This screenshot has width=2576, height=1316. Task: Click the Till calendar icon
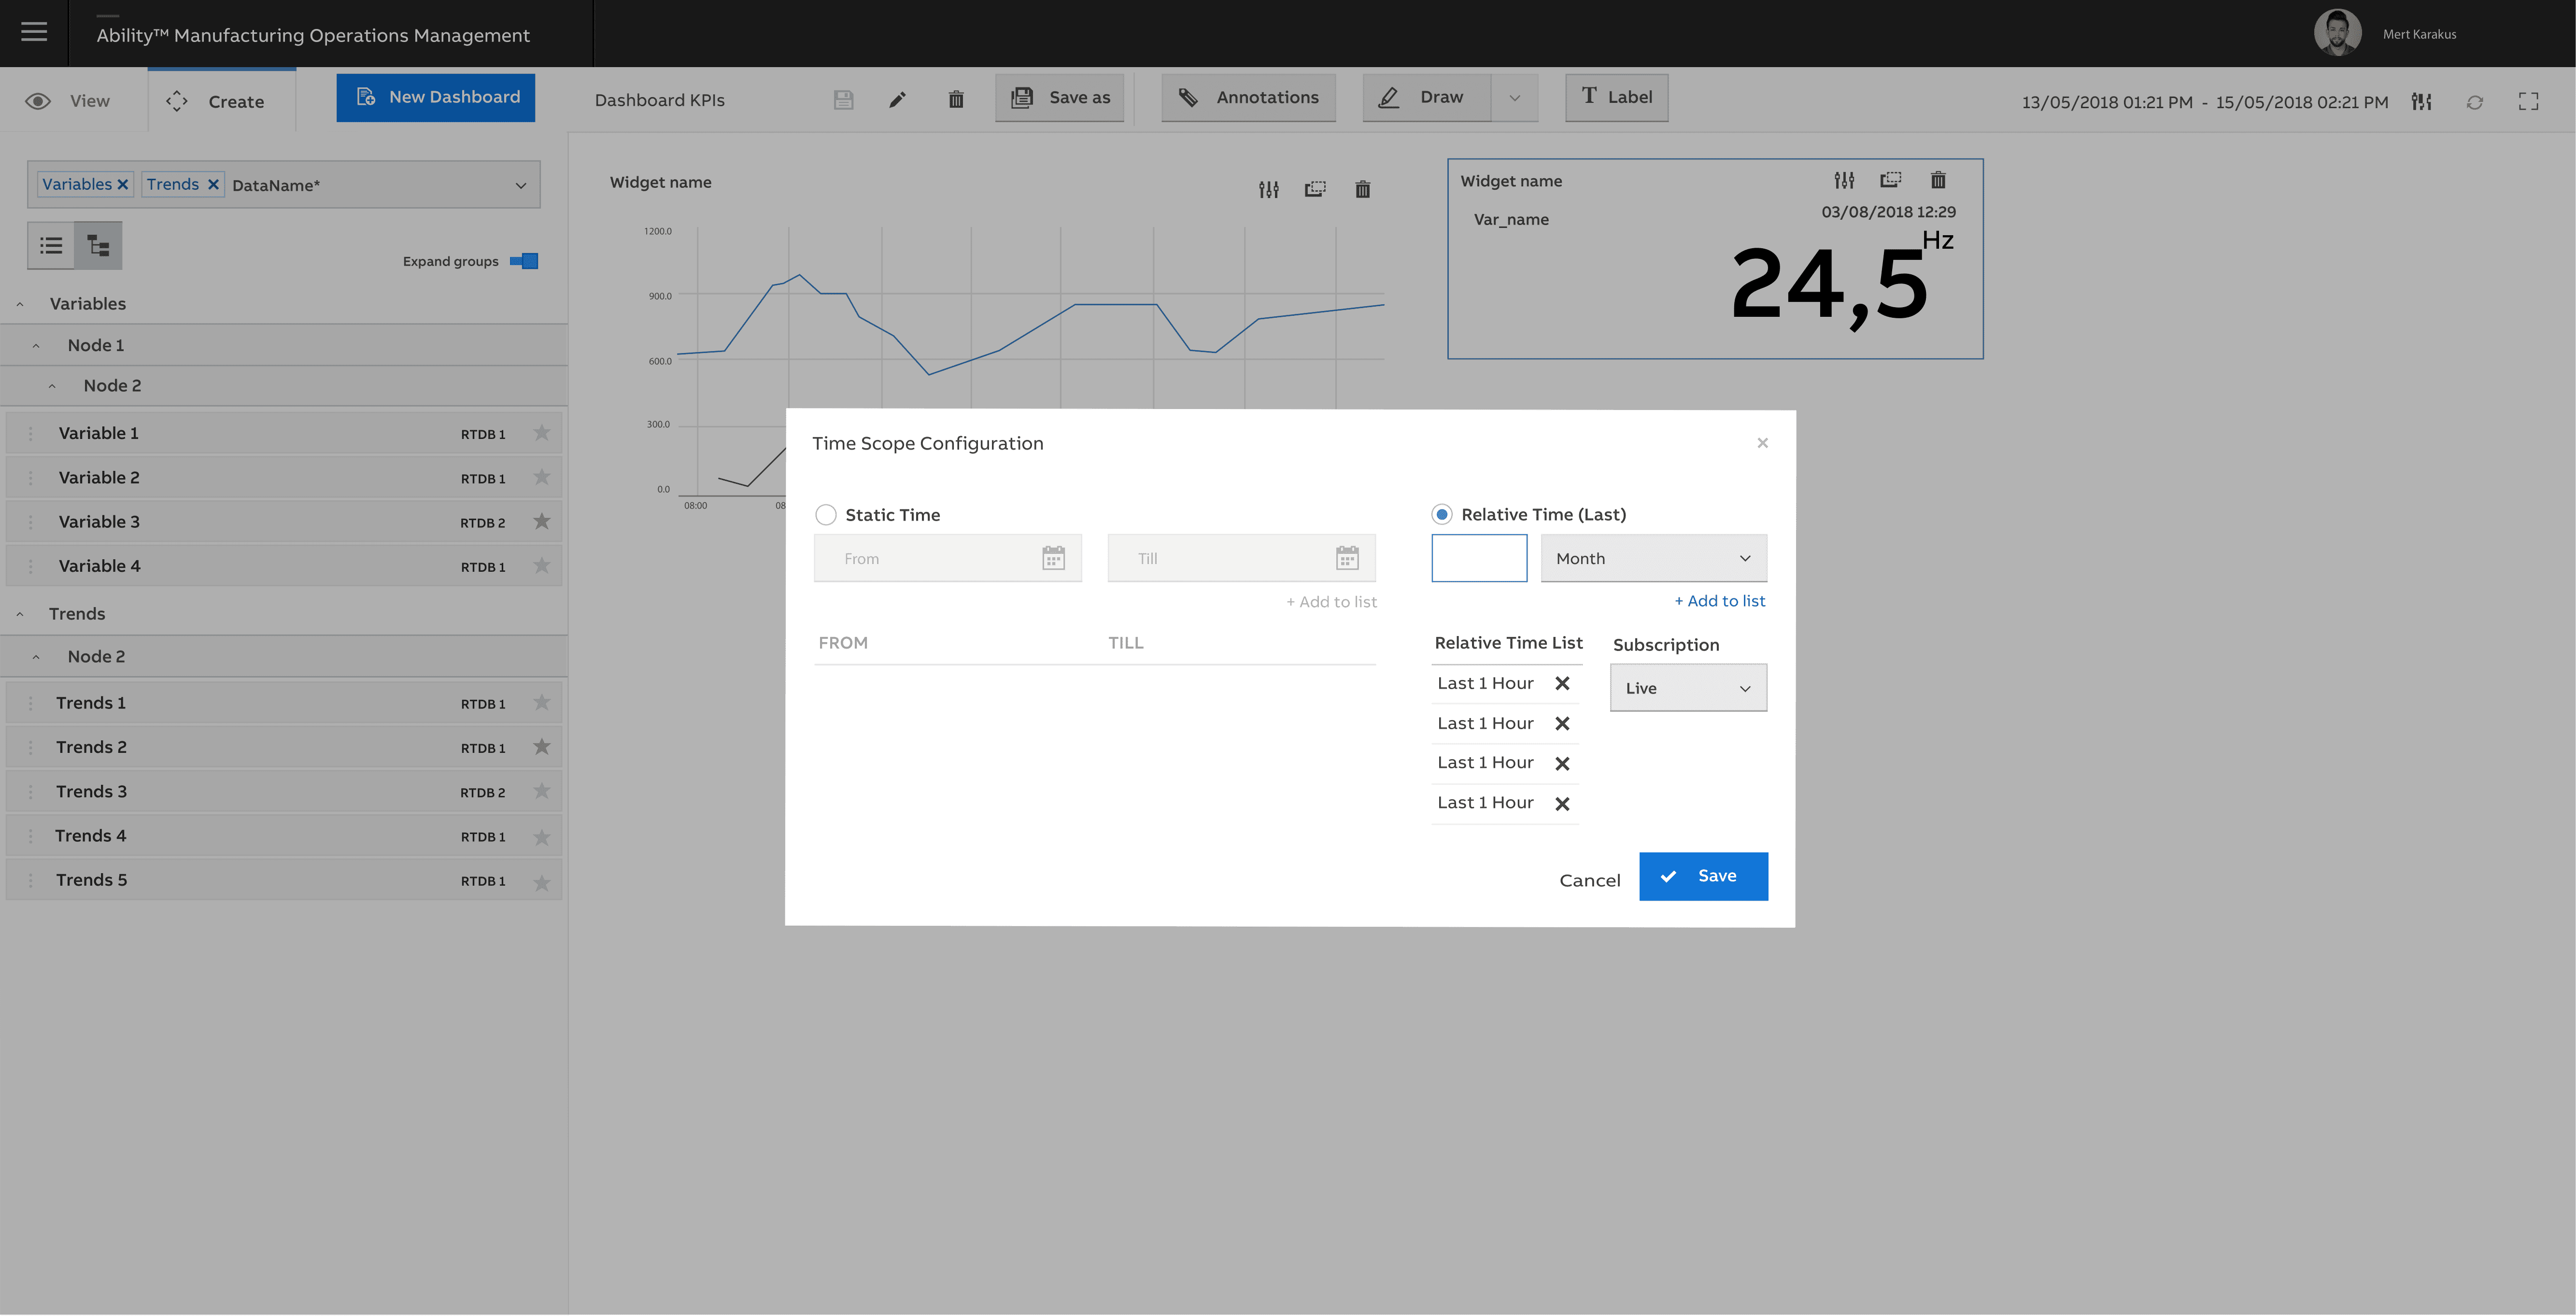(1347, 558)
